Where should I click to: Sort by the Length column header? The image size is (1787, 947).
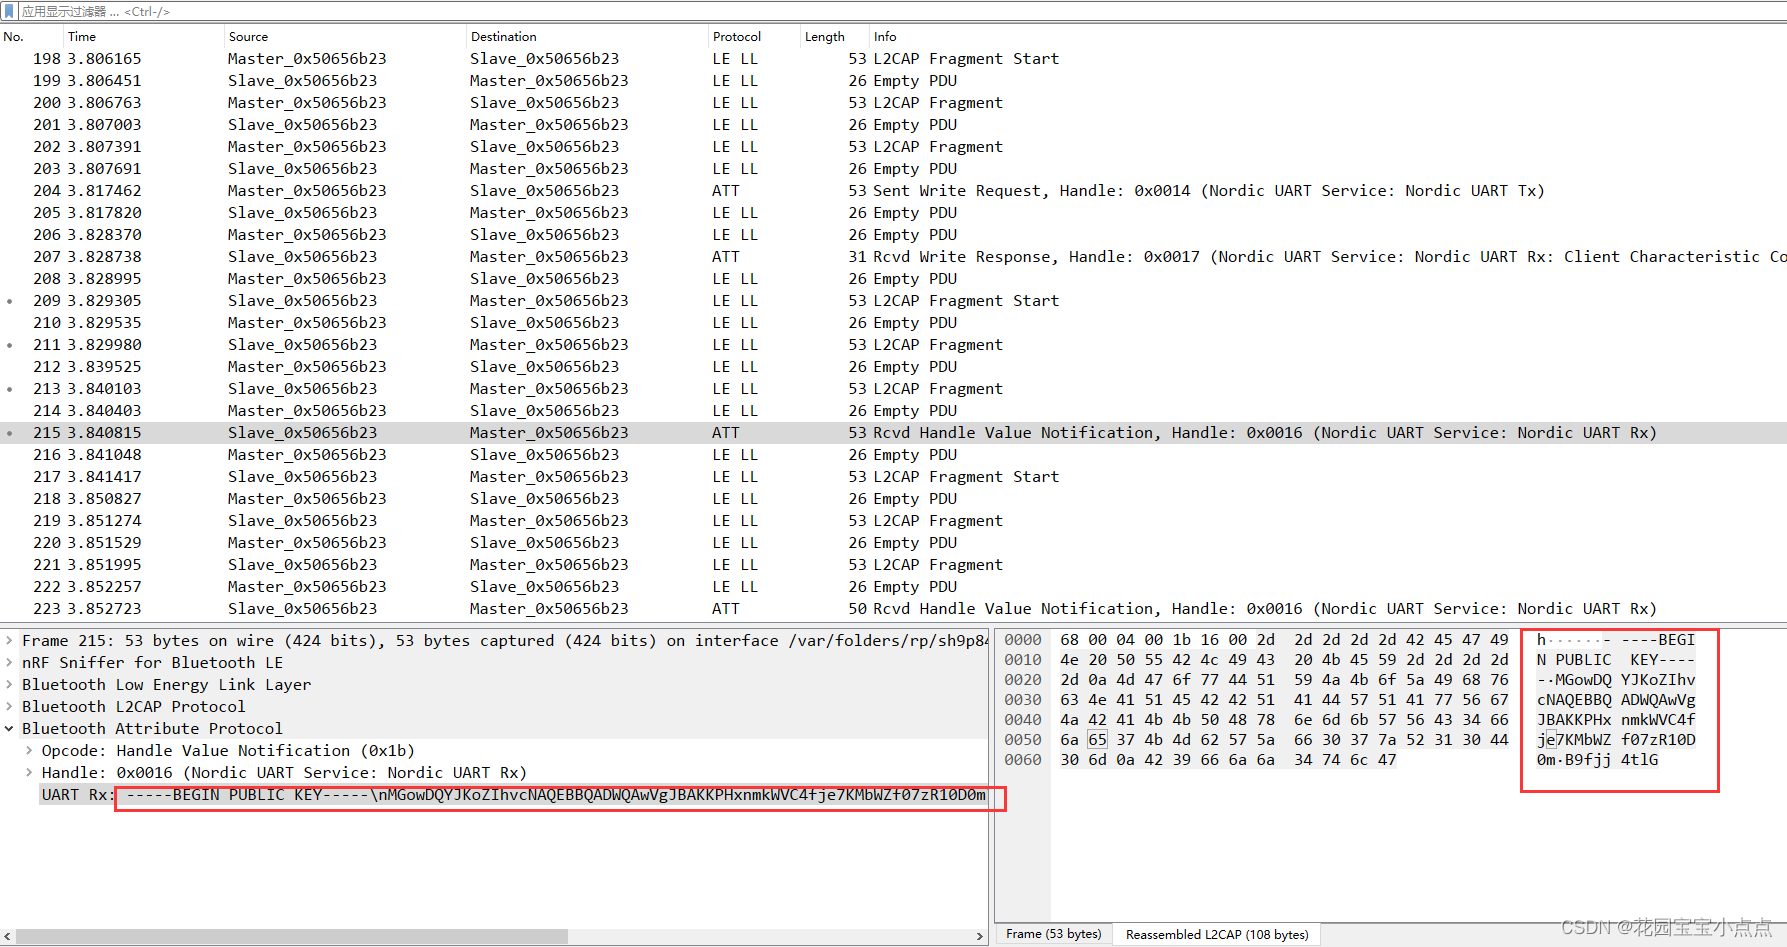tap(825, 37)
